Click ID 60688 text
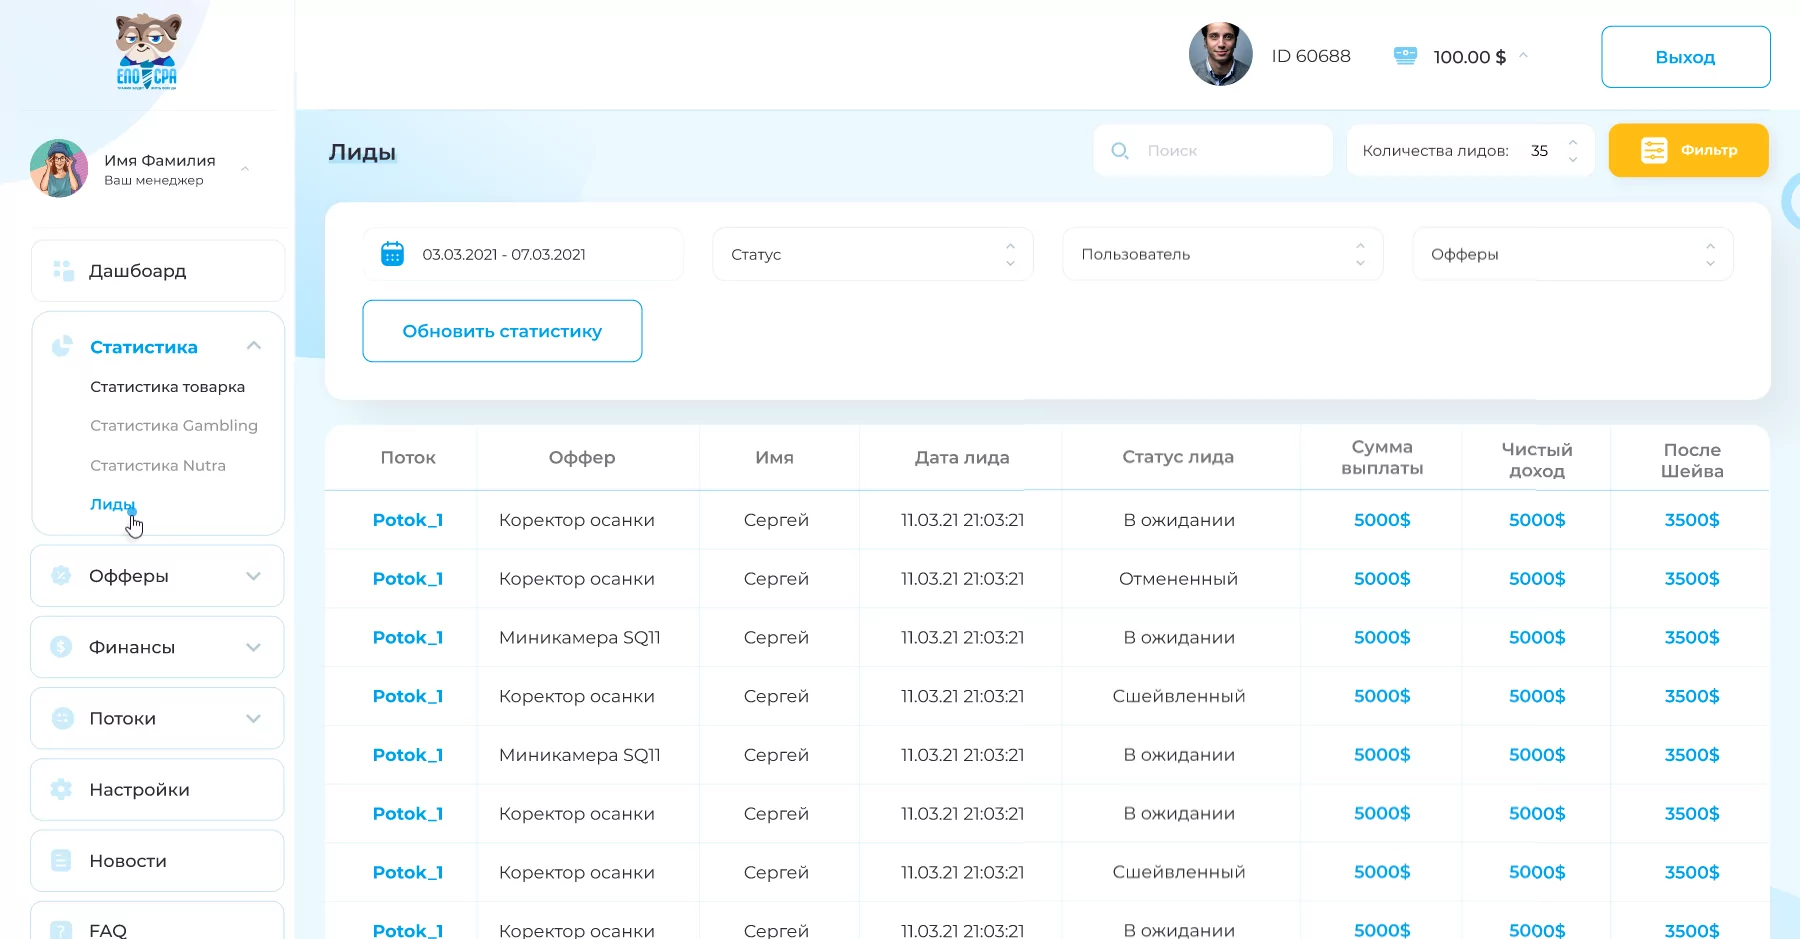1800x939 pixels. [x=1311, y=56]
